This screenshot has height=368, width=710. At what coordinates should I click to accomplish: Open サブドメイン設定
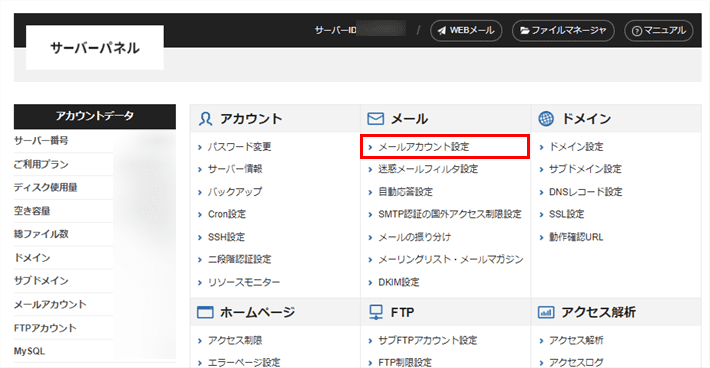585,169
